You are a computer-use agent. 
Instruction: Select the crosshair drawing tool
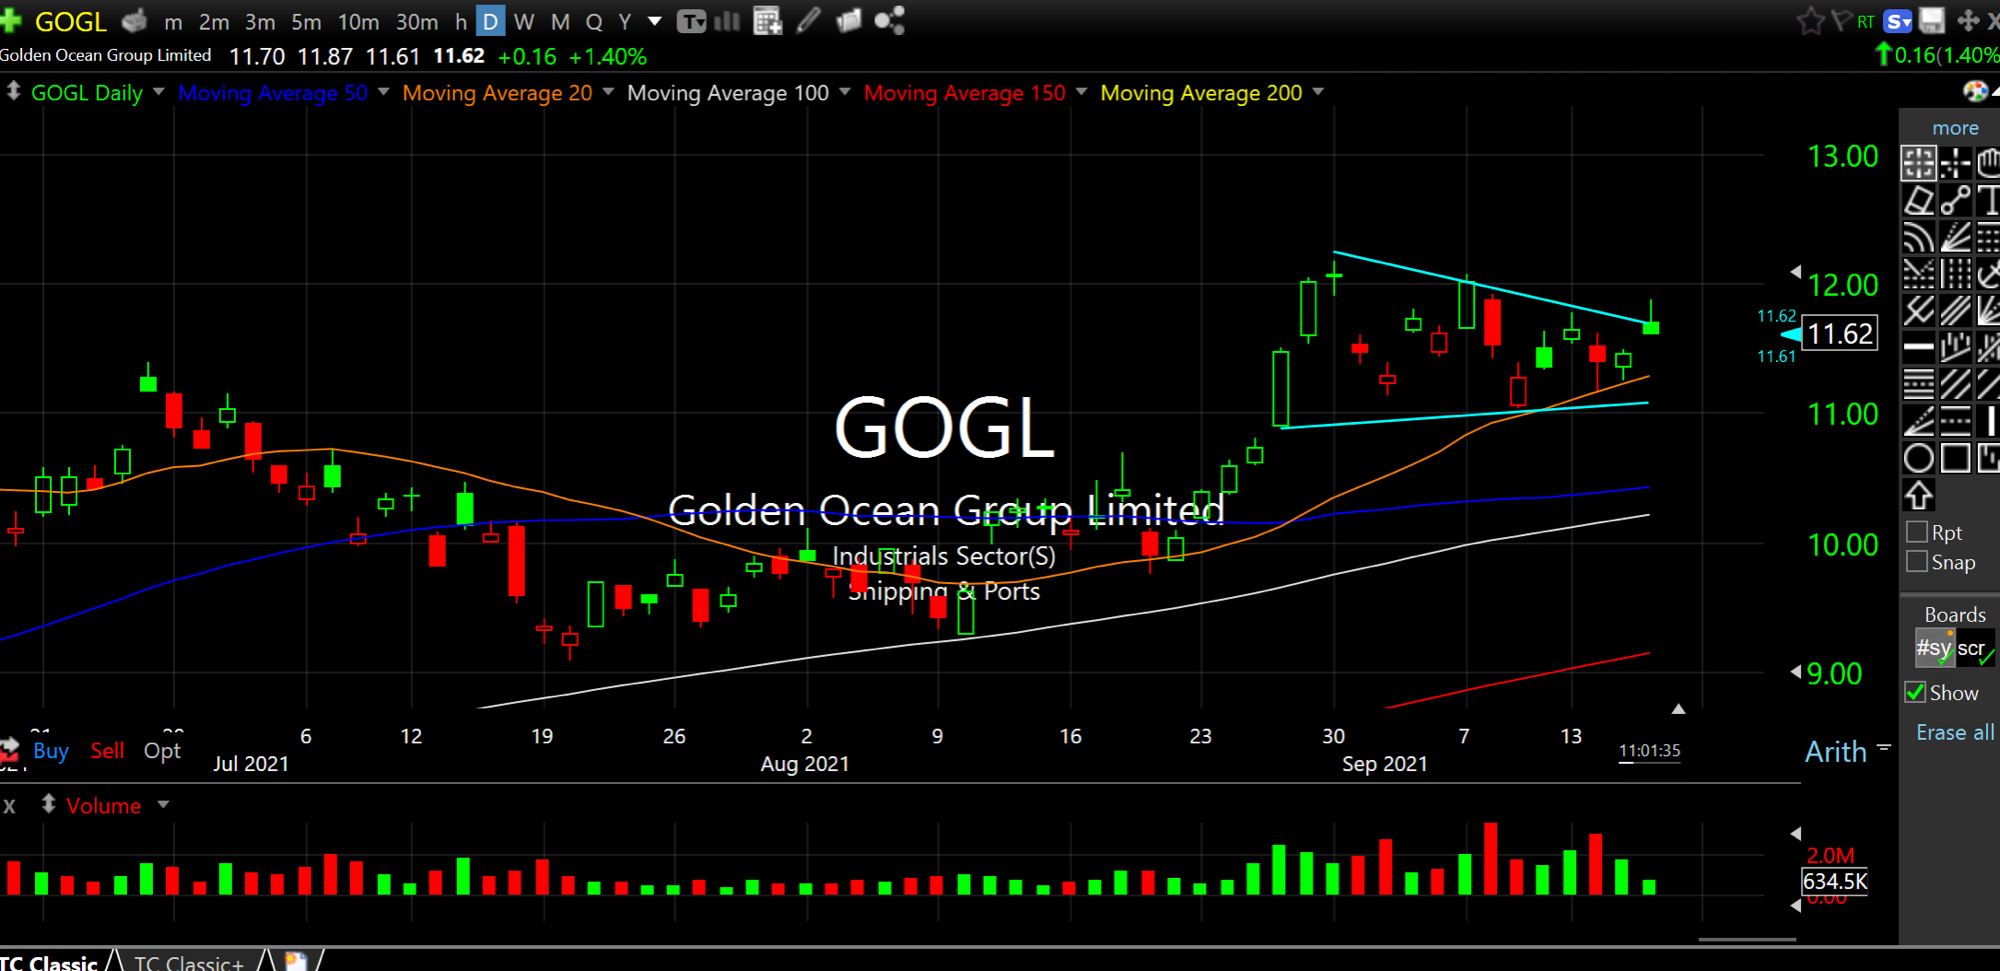[x=1955, y=163]
